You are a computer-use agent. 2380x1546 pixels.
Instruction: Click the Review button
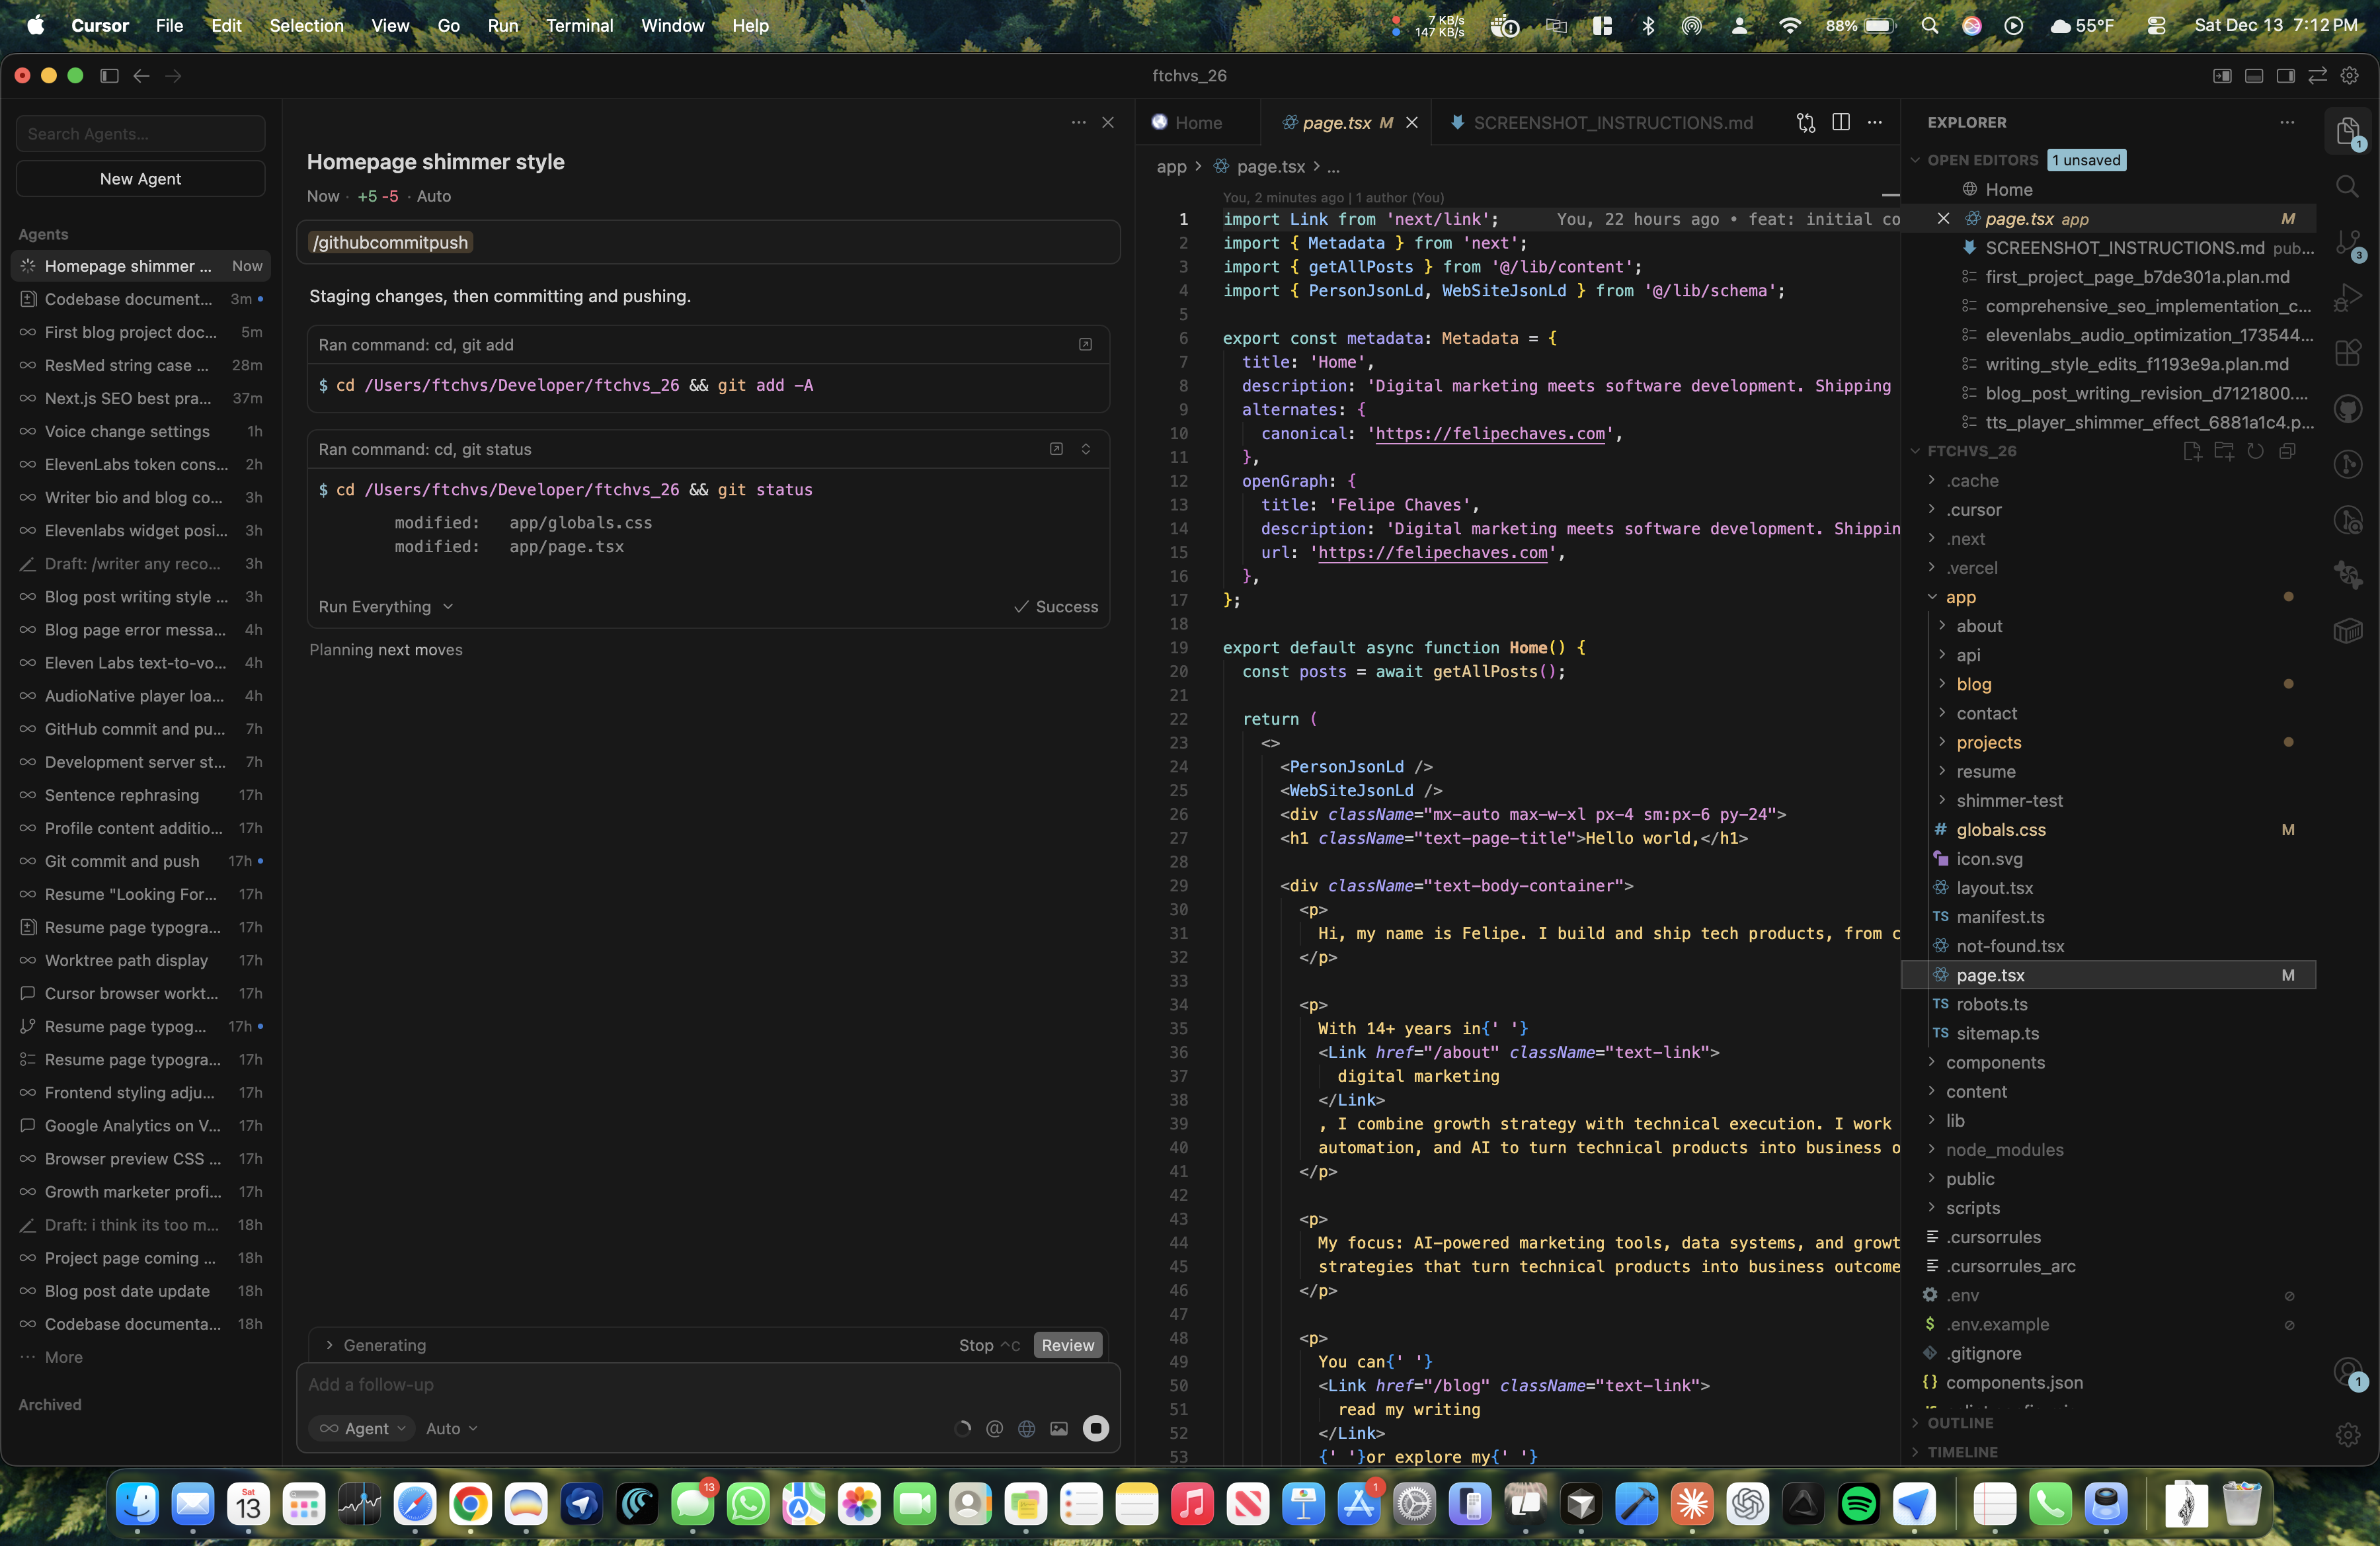pos(1067,1345)
